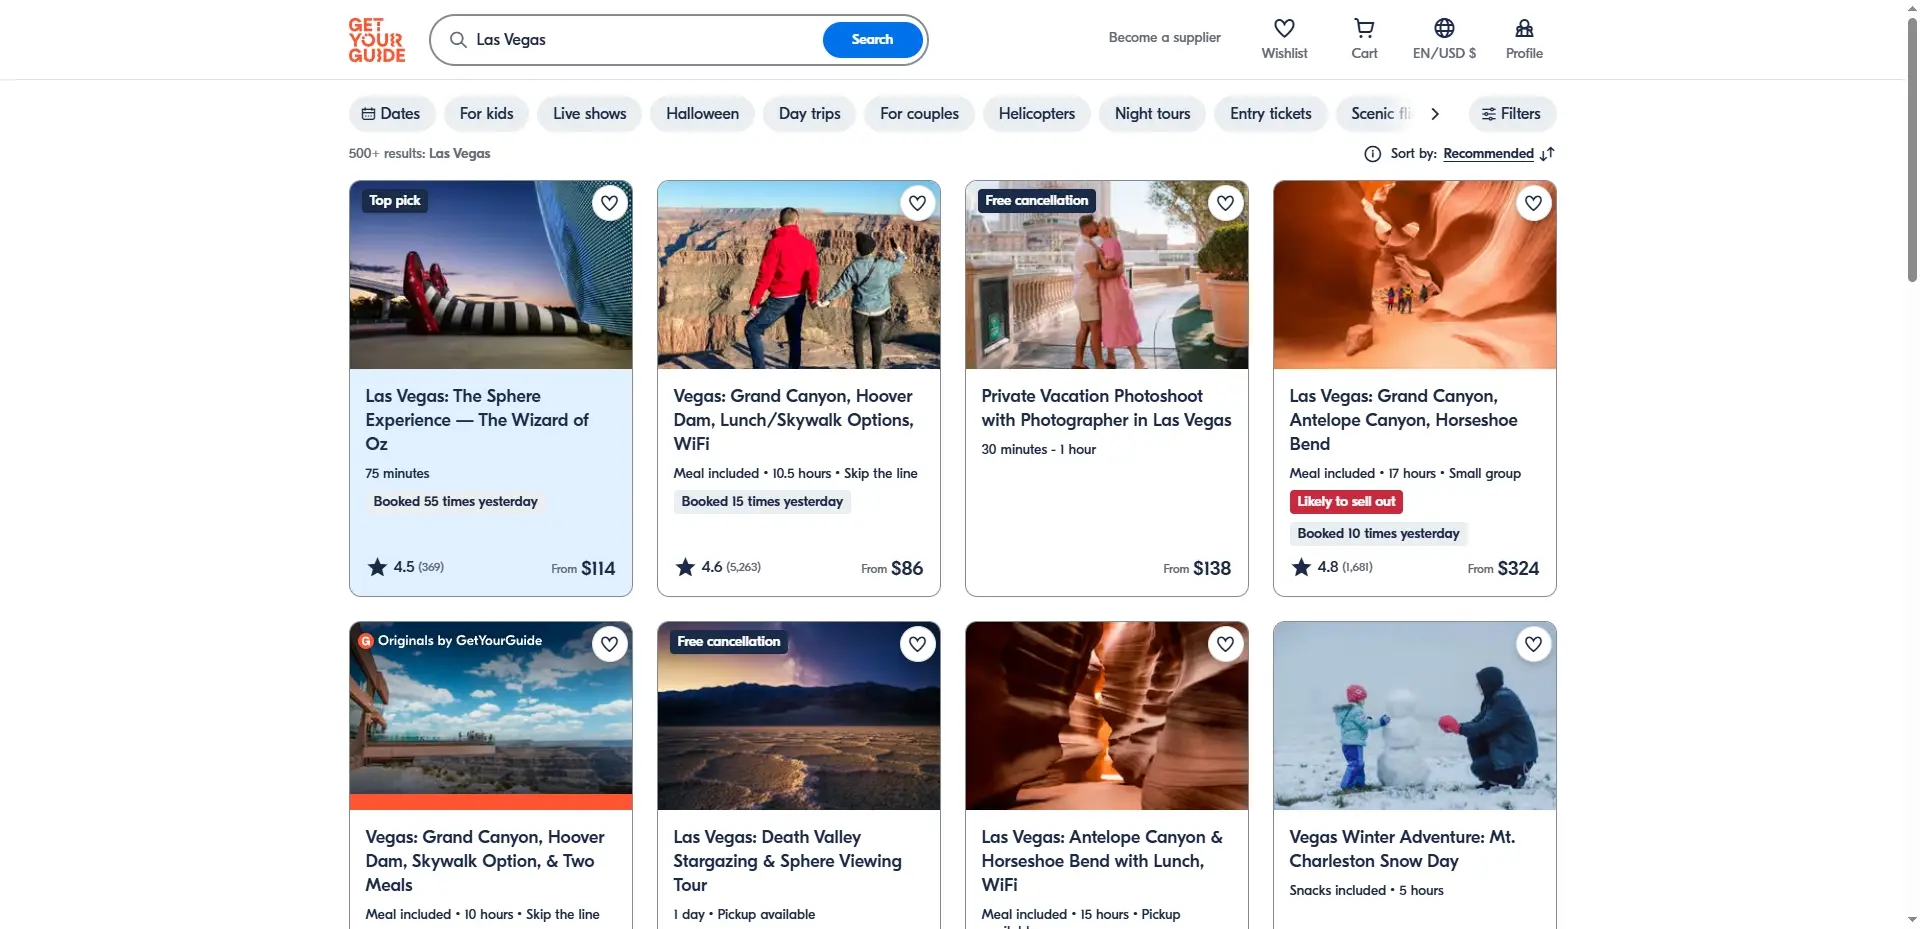Open the Become a supplier link

click(1164, 38)
